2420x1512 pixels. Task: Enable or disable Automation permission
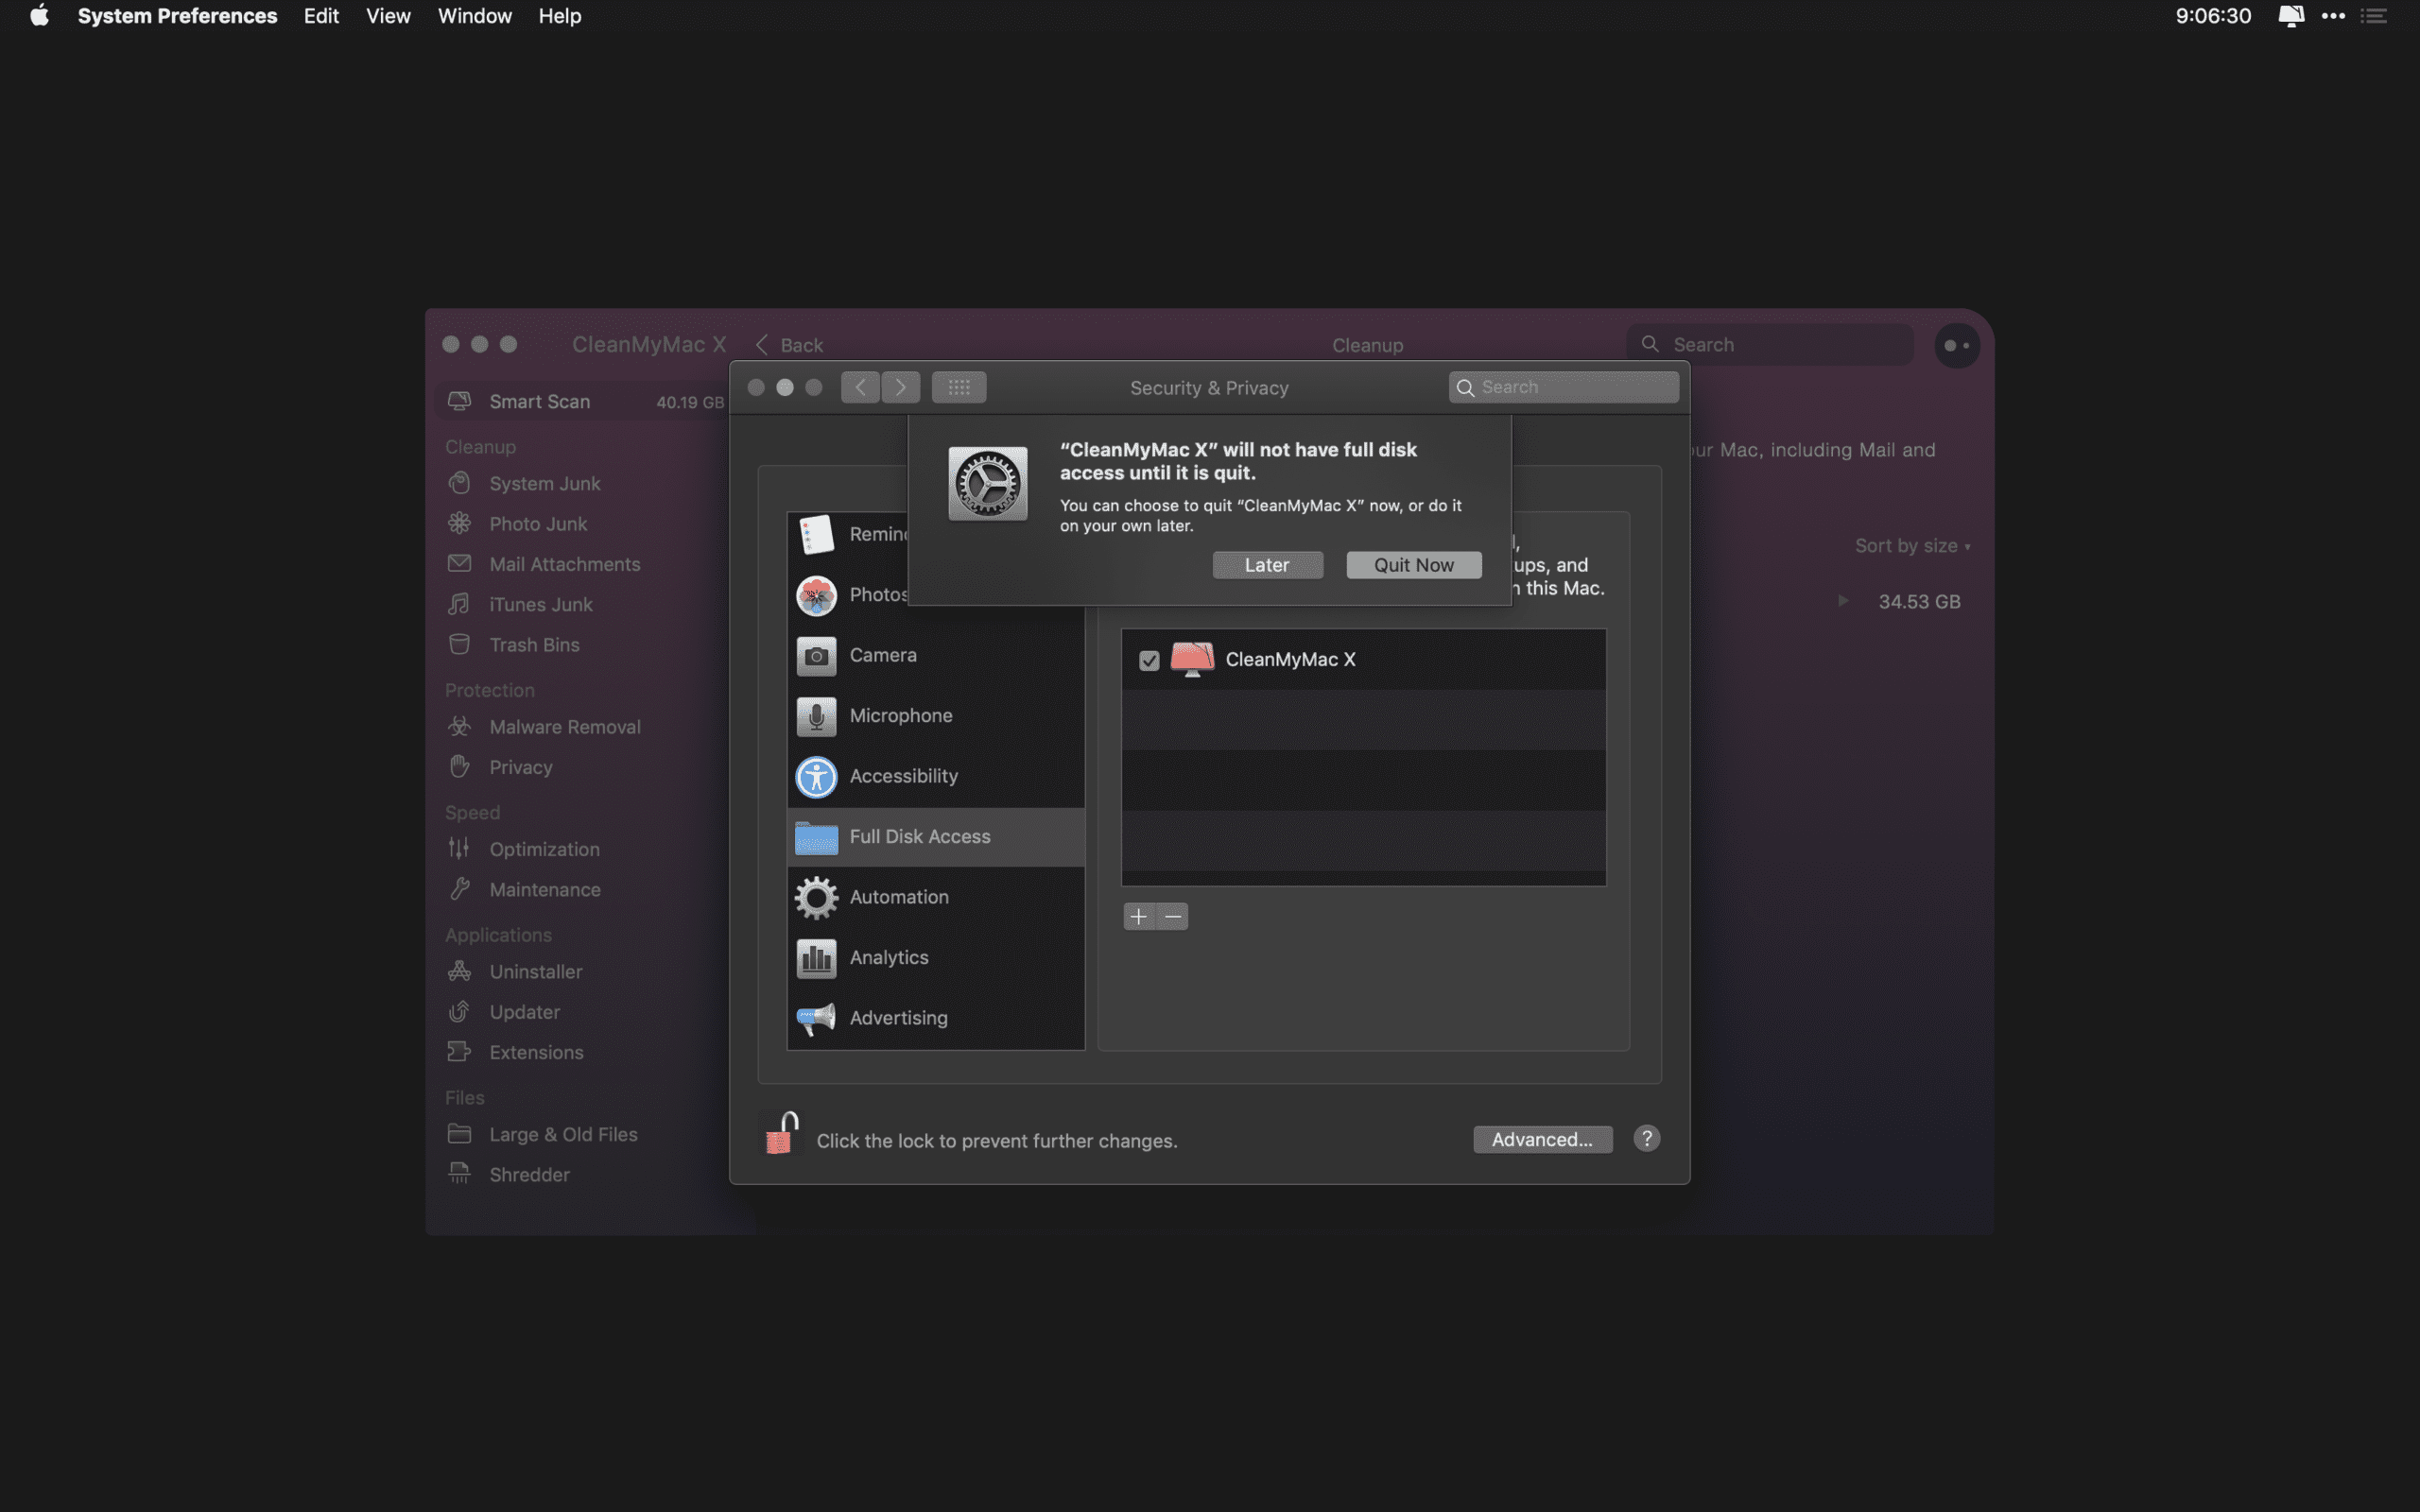[x=899, y=897]
